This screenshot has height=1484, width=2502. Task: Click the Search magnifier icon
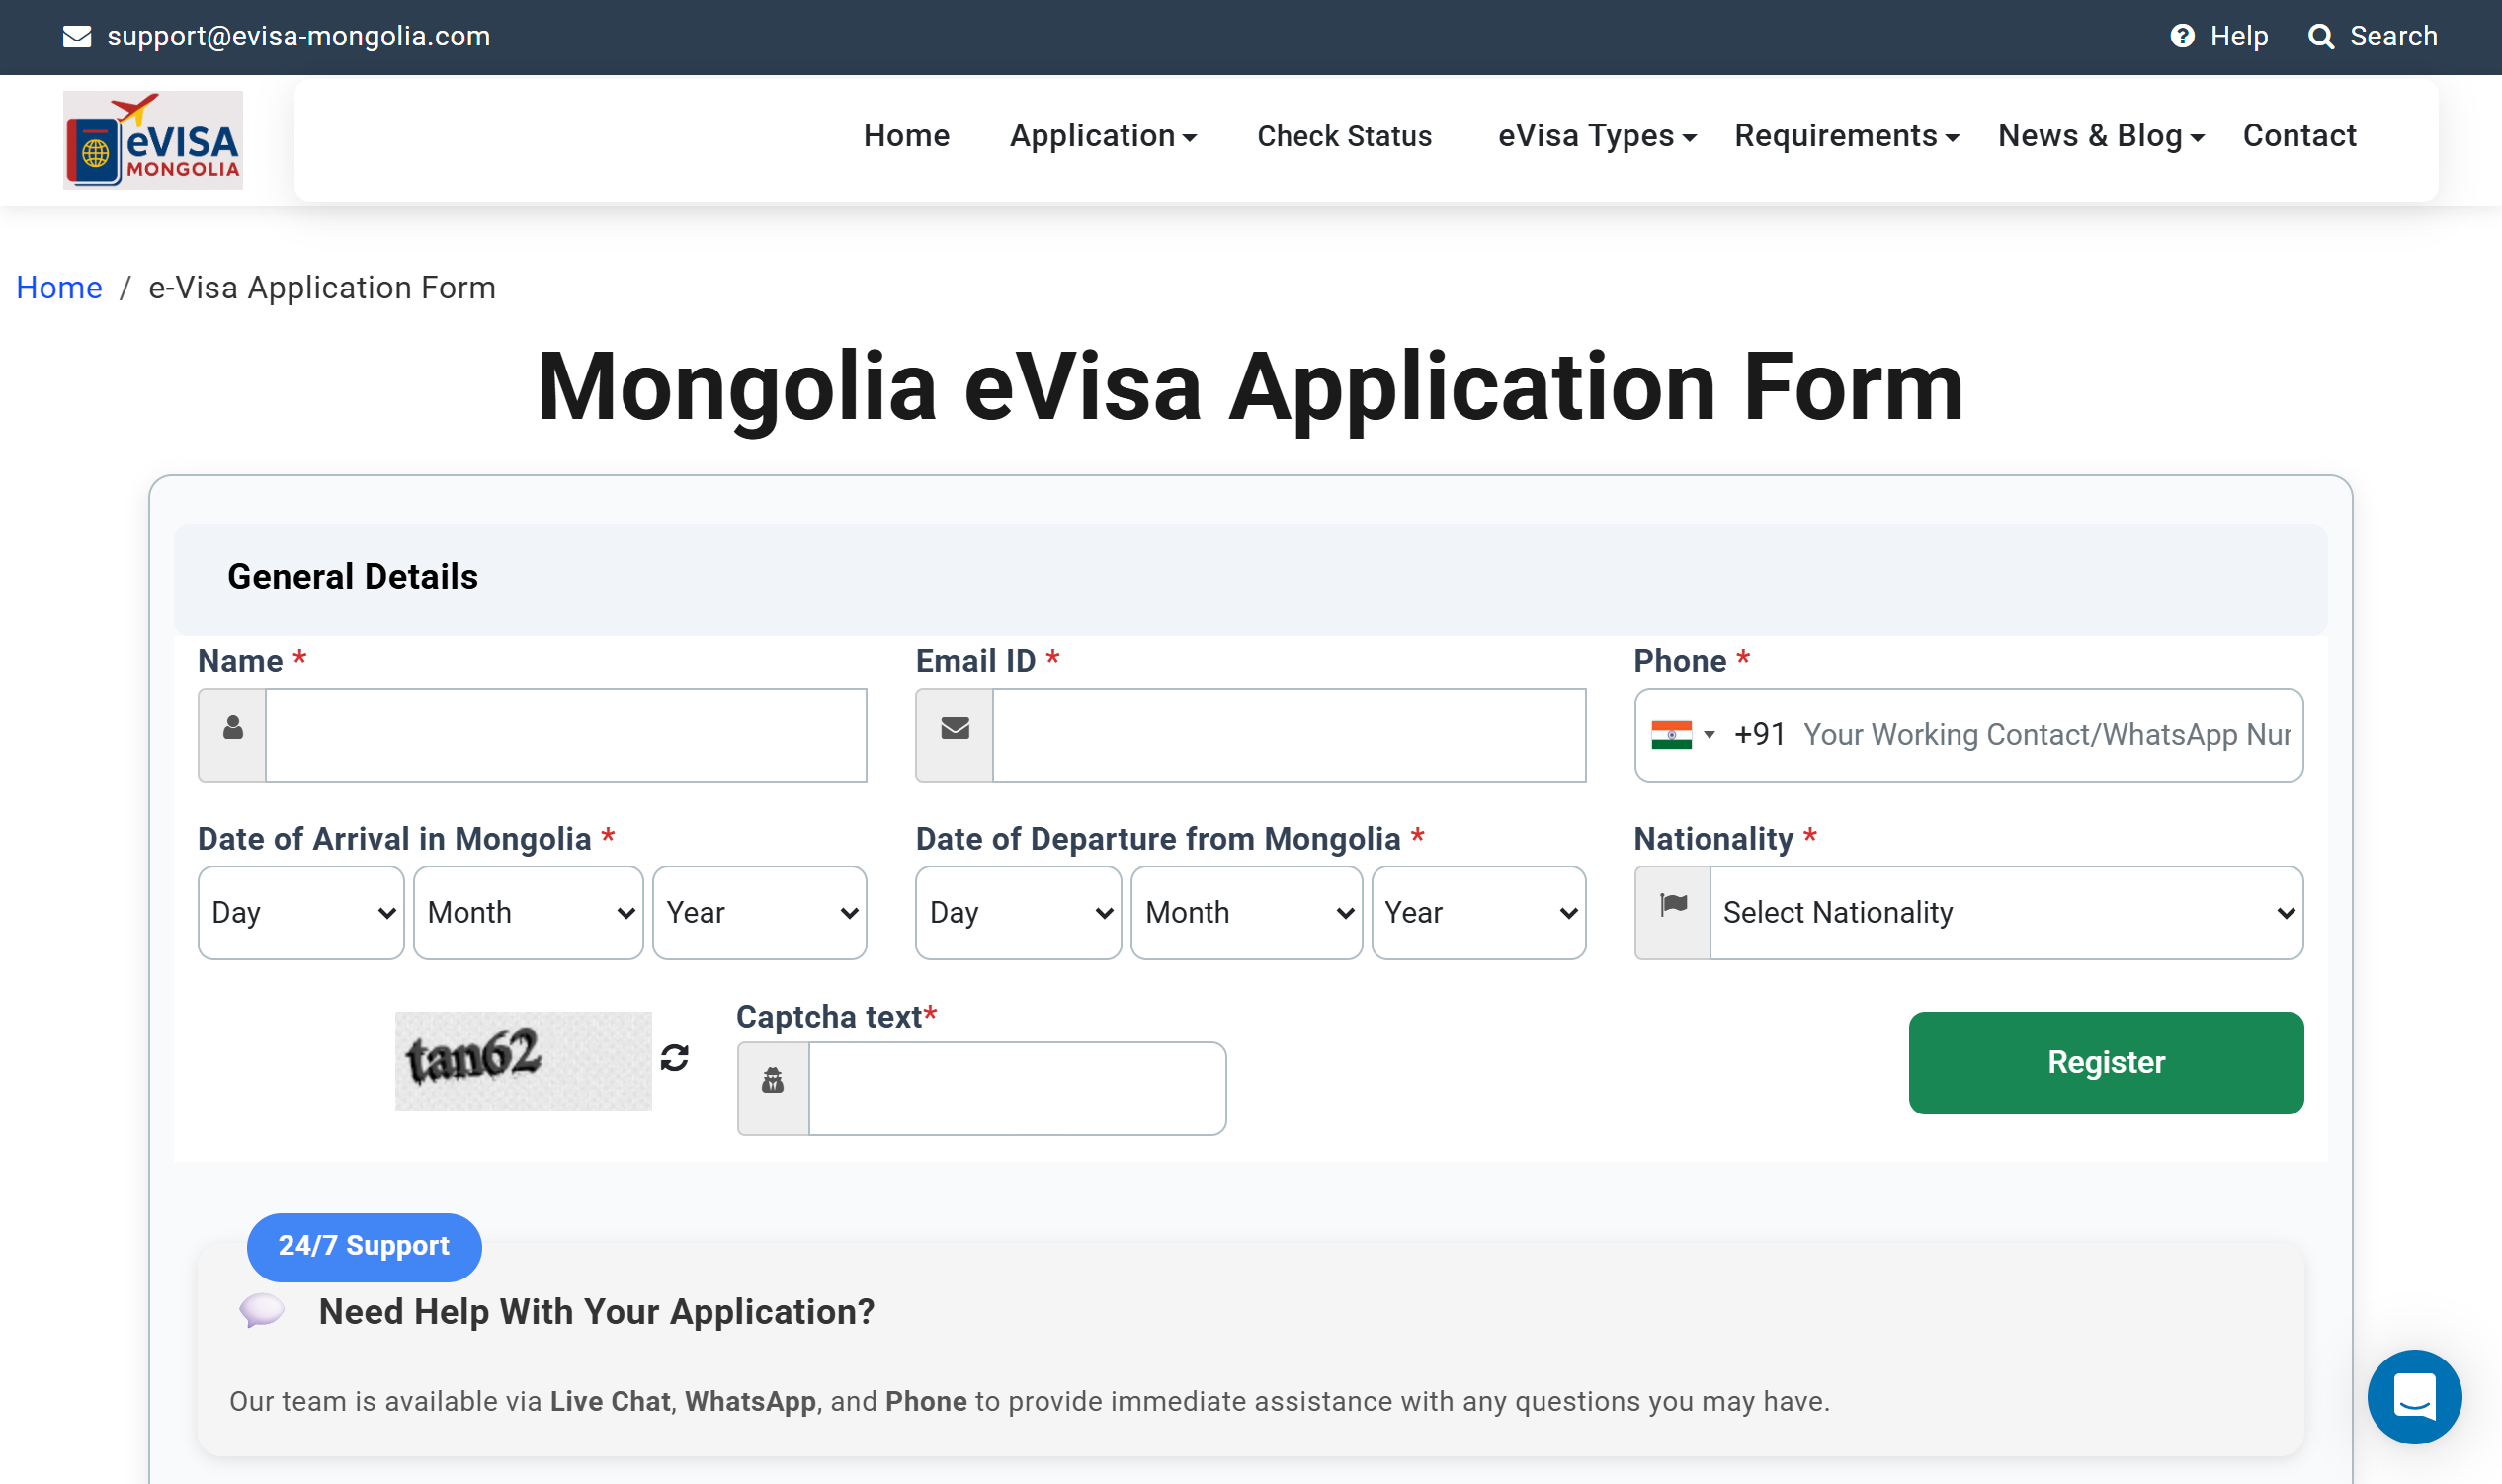pos(2320,37)
